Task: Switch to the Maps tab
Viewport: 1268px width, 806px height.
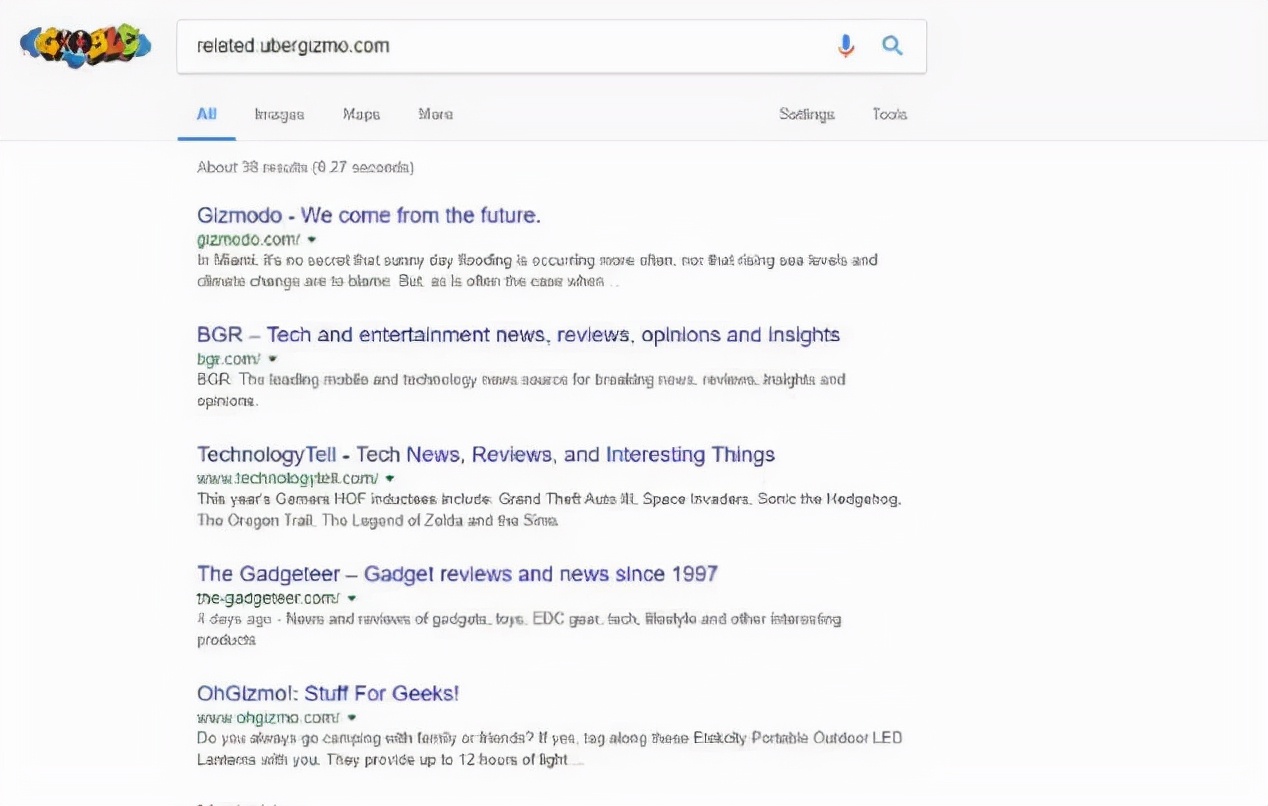Action: click(x=361, y=114)
